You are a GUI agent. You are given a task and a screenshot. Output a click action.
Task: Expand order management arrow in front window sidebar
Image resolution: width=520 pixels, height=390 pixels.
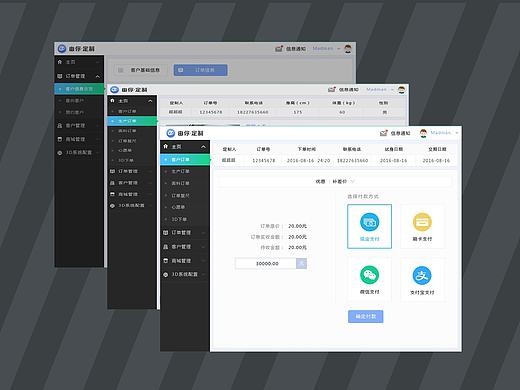(x=203, y=233)
